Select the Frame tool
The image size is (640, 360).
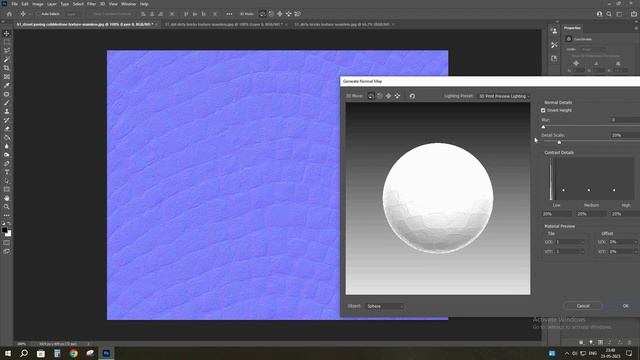(7, 77)
